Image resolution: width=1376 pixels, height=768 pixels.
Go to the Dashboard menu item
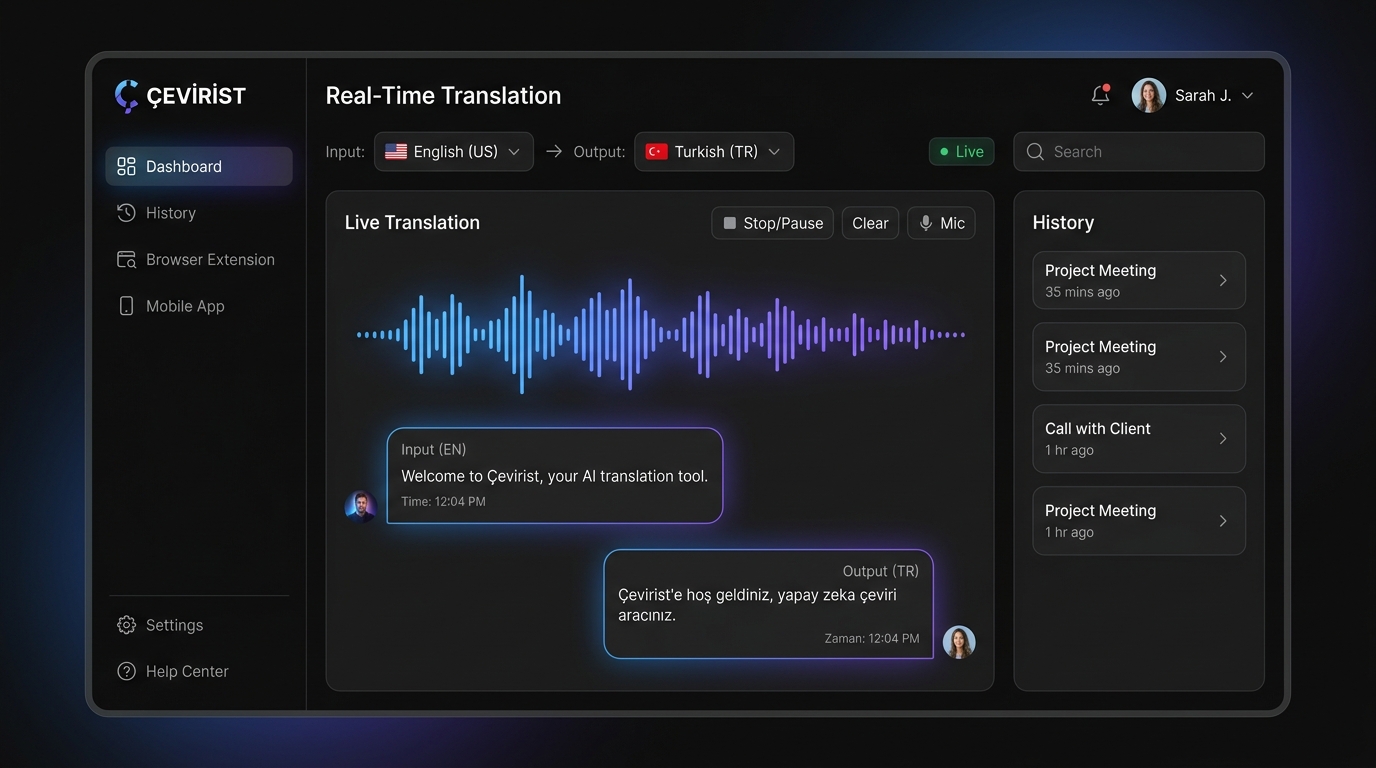tap(199, 166)
